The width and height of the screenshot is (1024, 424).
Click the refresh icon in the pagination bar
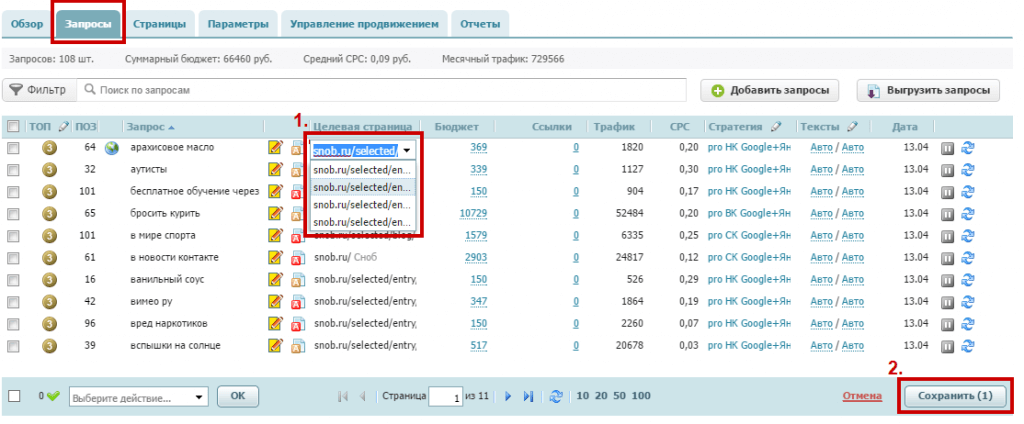tap(556, 396)
